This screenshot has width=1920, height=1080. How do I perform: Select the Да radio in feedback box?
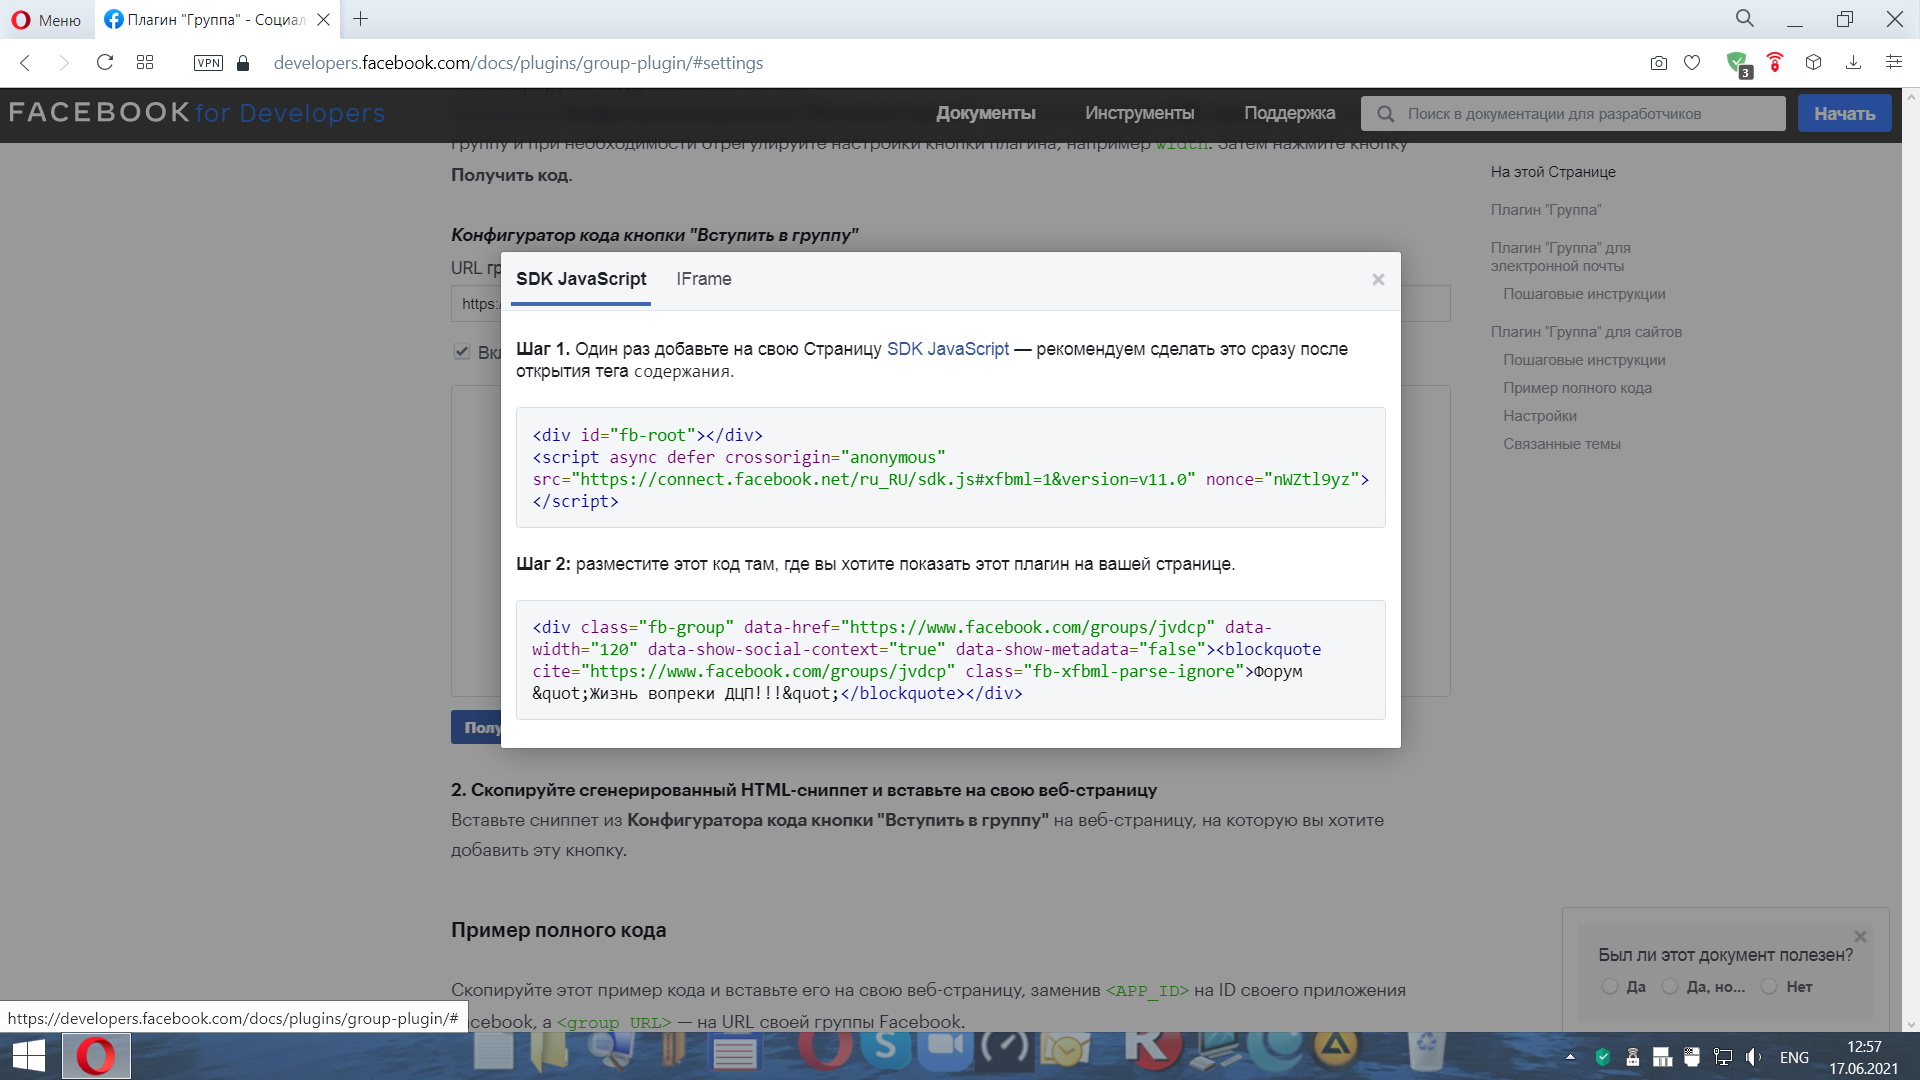pos(1609,987)
